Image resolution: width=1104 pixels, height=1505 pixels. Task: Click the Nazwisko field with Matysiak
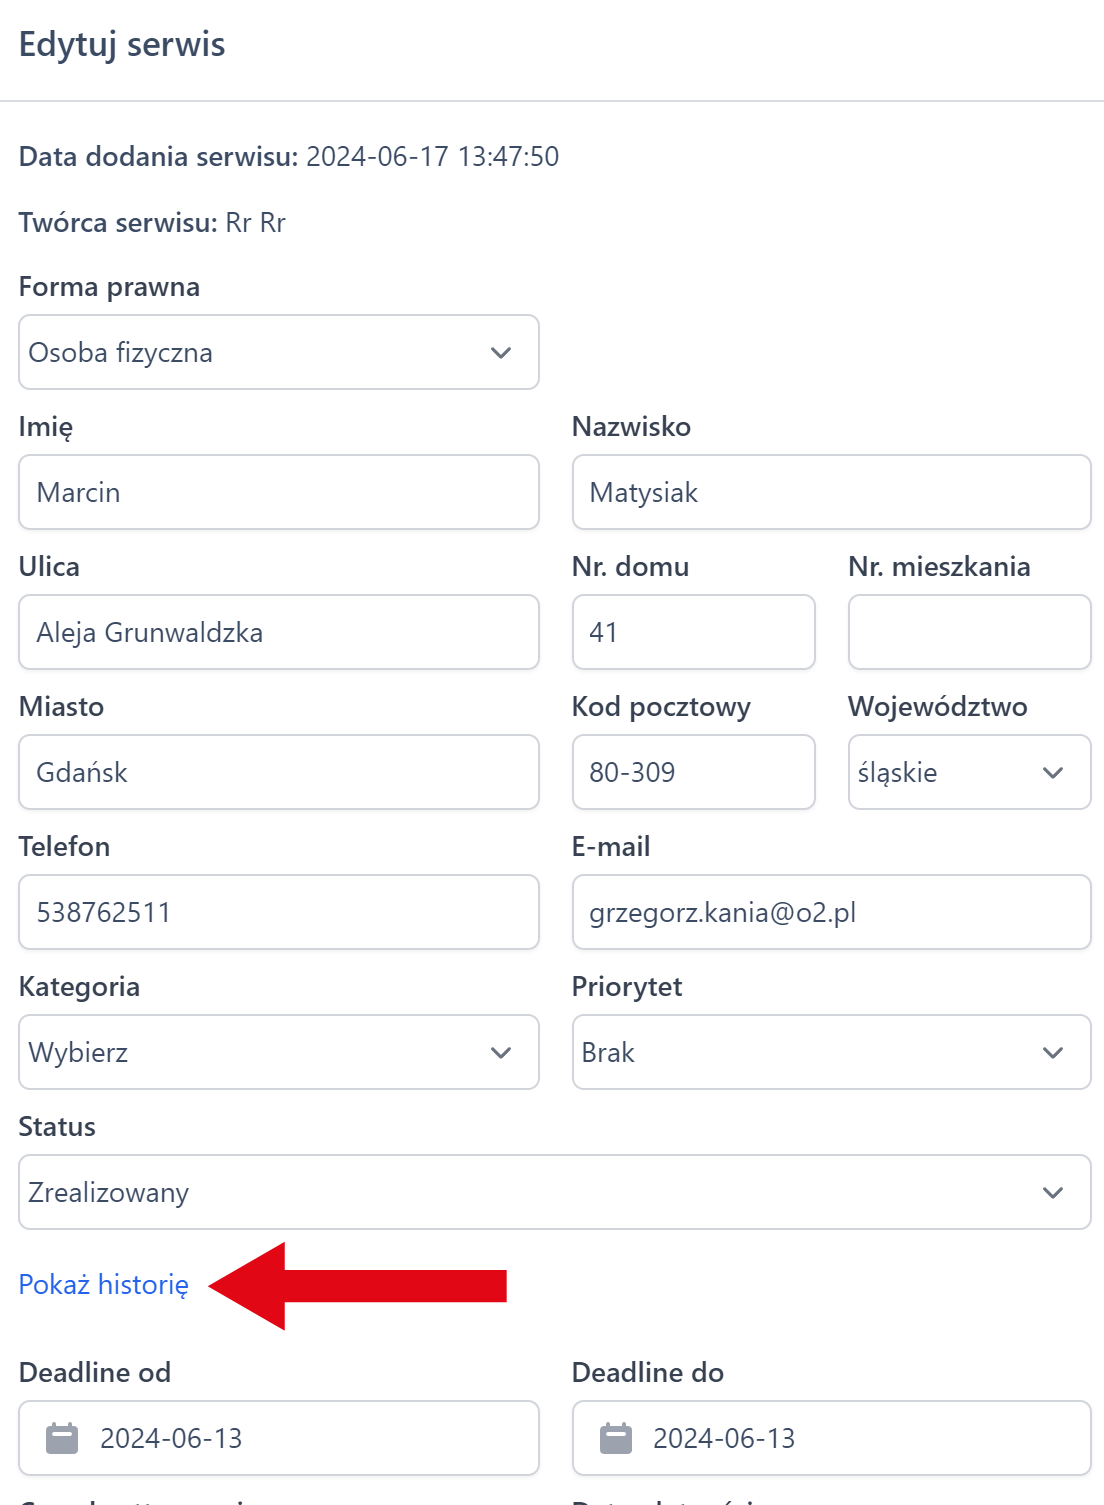point(830,492)
